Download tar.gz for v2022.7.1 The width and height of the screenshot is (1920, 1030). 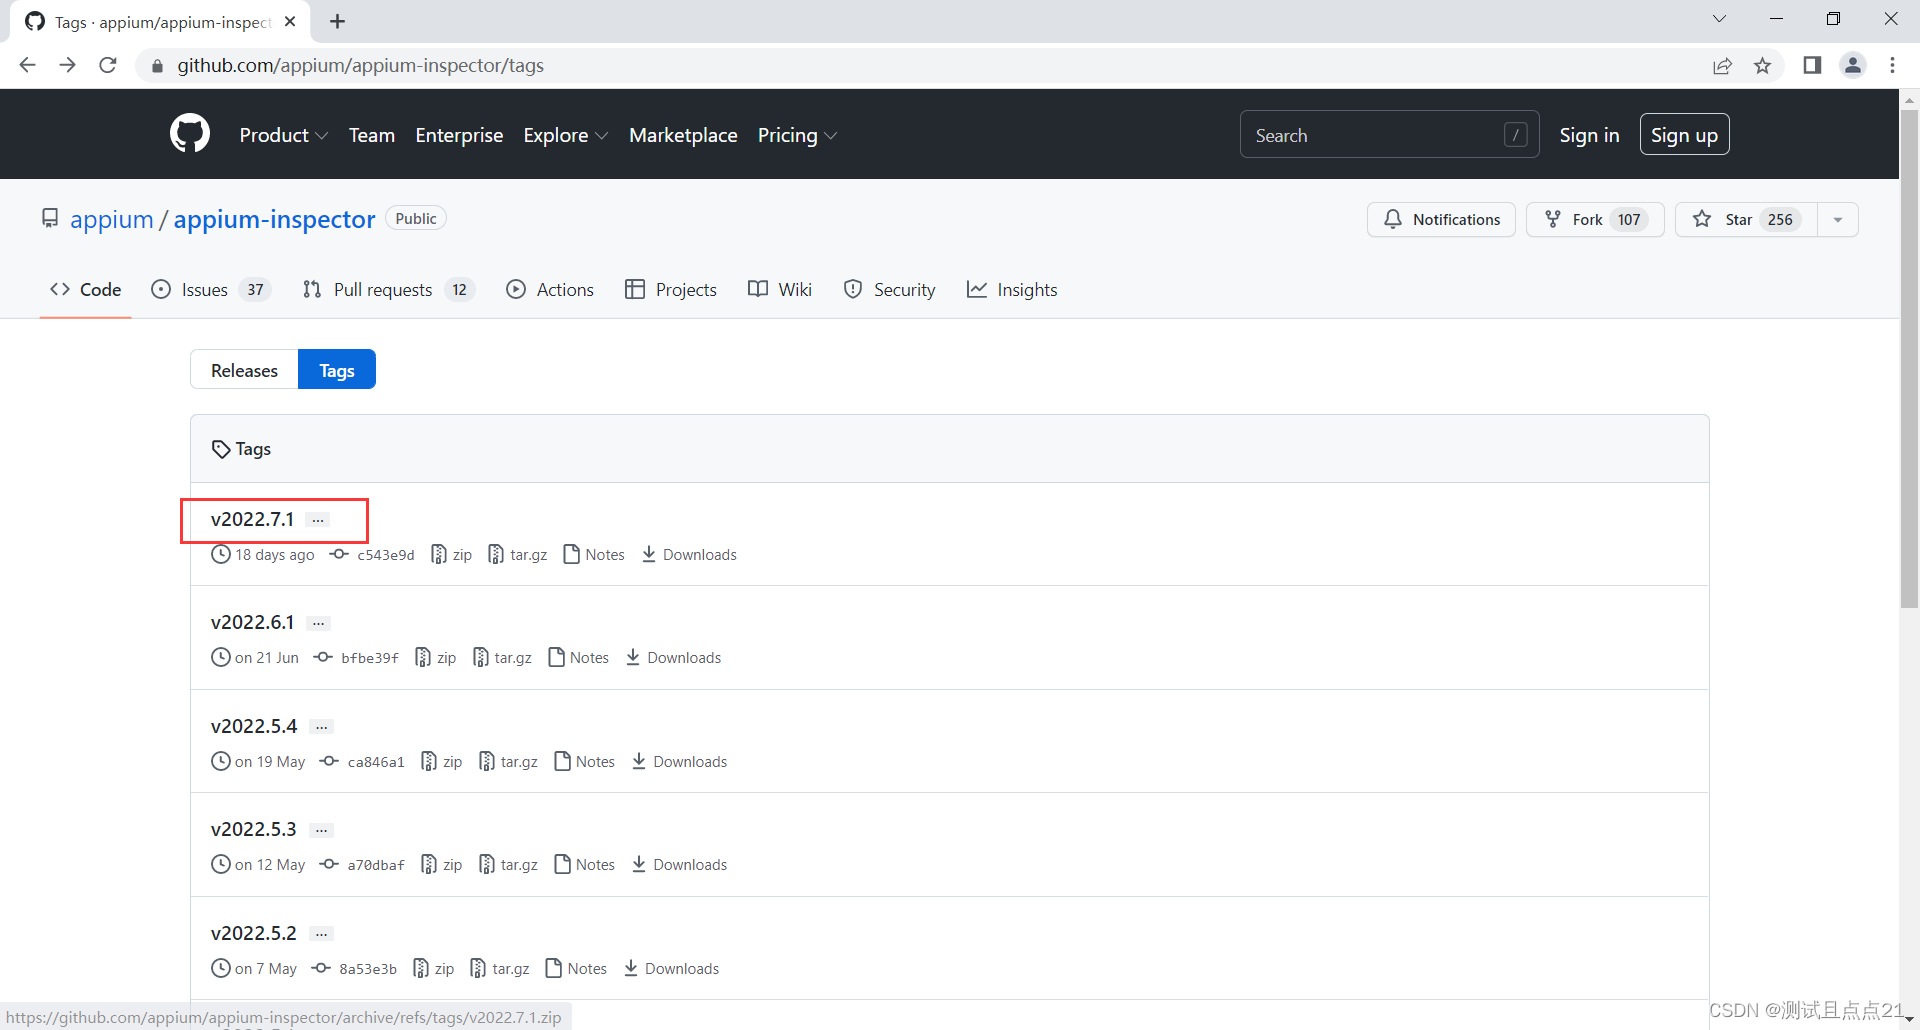coord(517,554)
